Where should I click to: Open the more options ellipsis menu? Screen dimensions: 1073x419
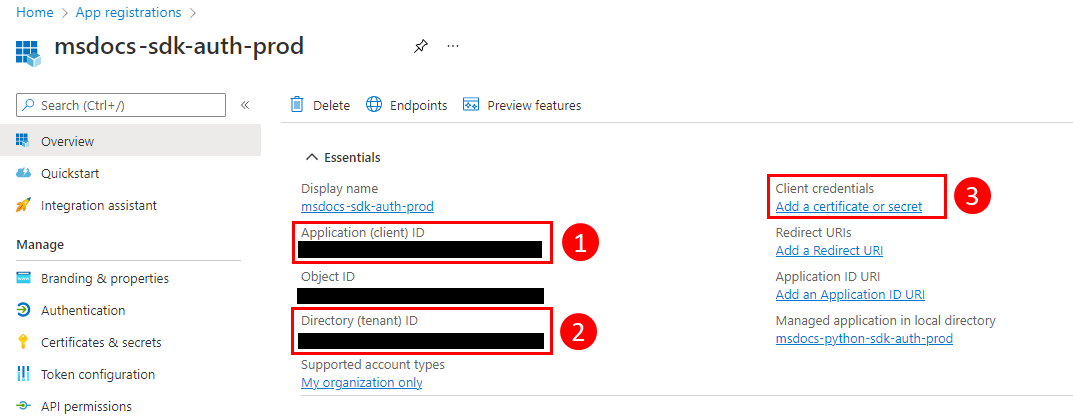[452, 46]
